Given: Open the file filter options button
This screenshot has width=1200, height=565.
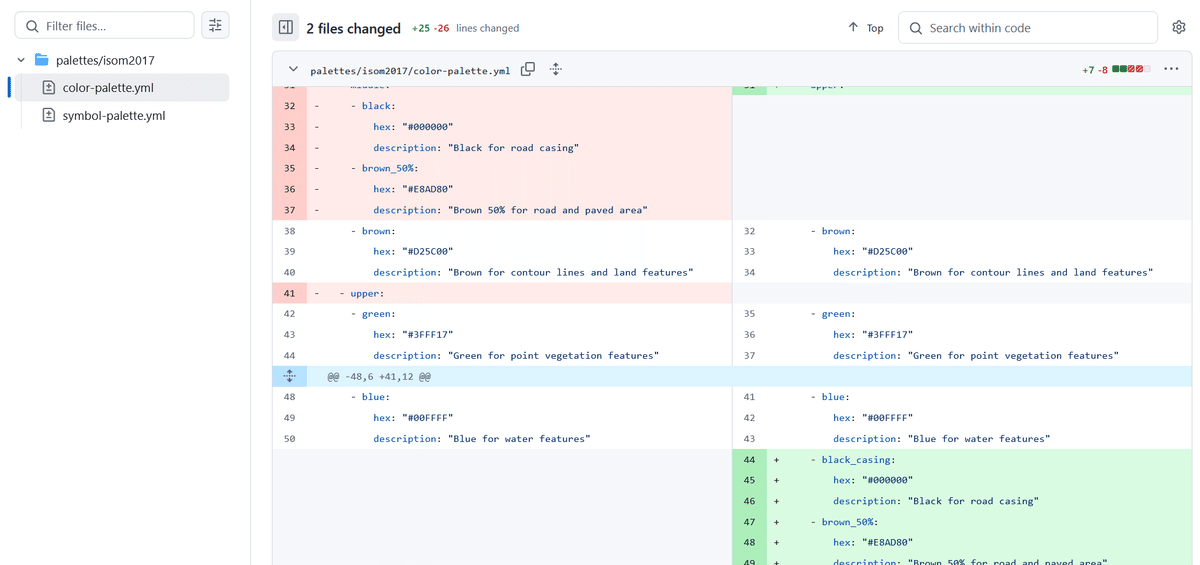Looking at the screenshot, I should [x=215, y=26].
